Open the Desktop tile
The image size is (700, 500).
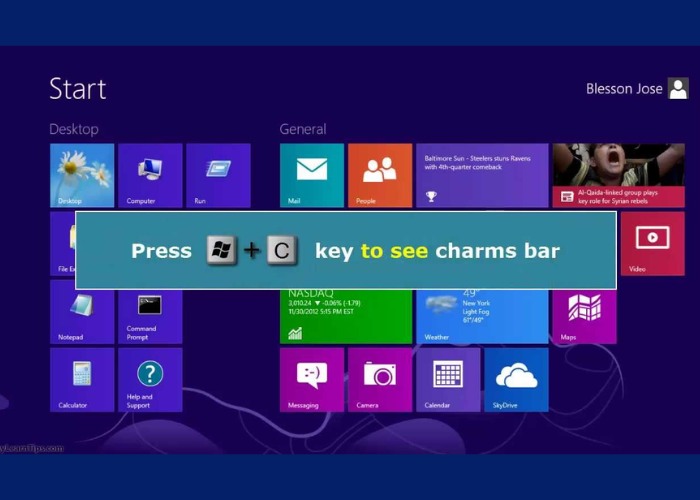click(82, 175)
